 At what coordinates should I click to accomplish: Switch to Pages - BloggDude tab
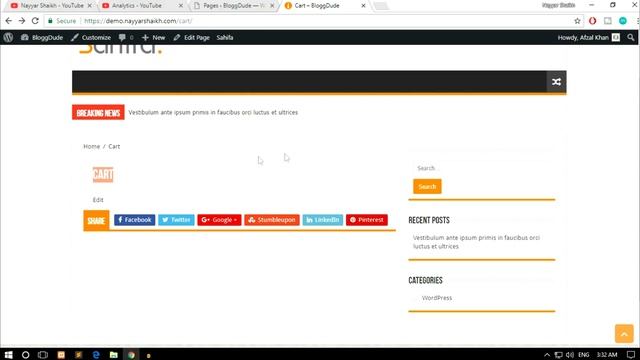click(x=234, y=6)
